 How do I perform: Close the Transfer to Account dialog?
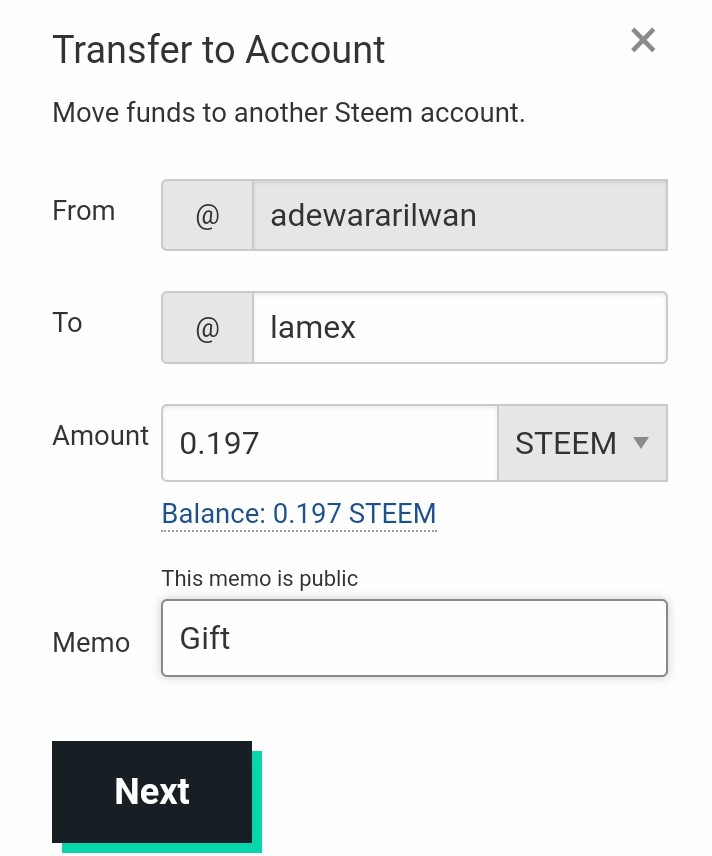point(643,41)
